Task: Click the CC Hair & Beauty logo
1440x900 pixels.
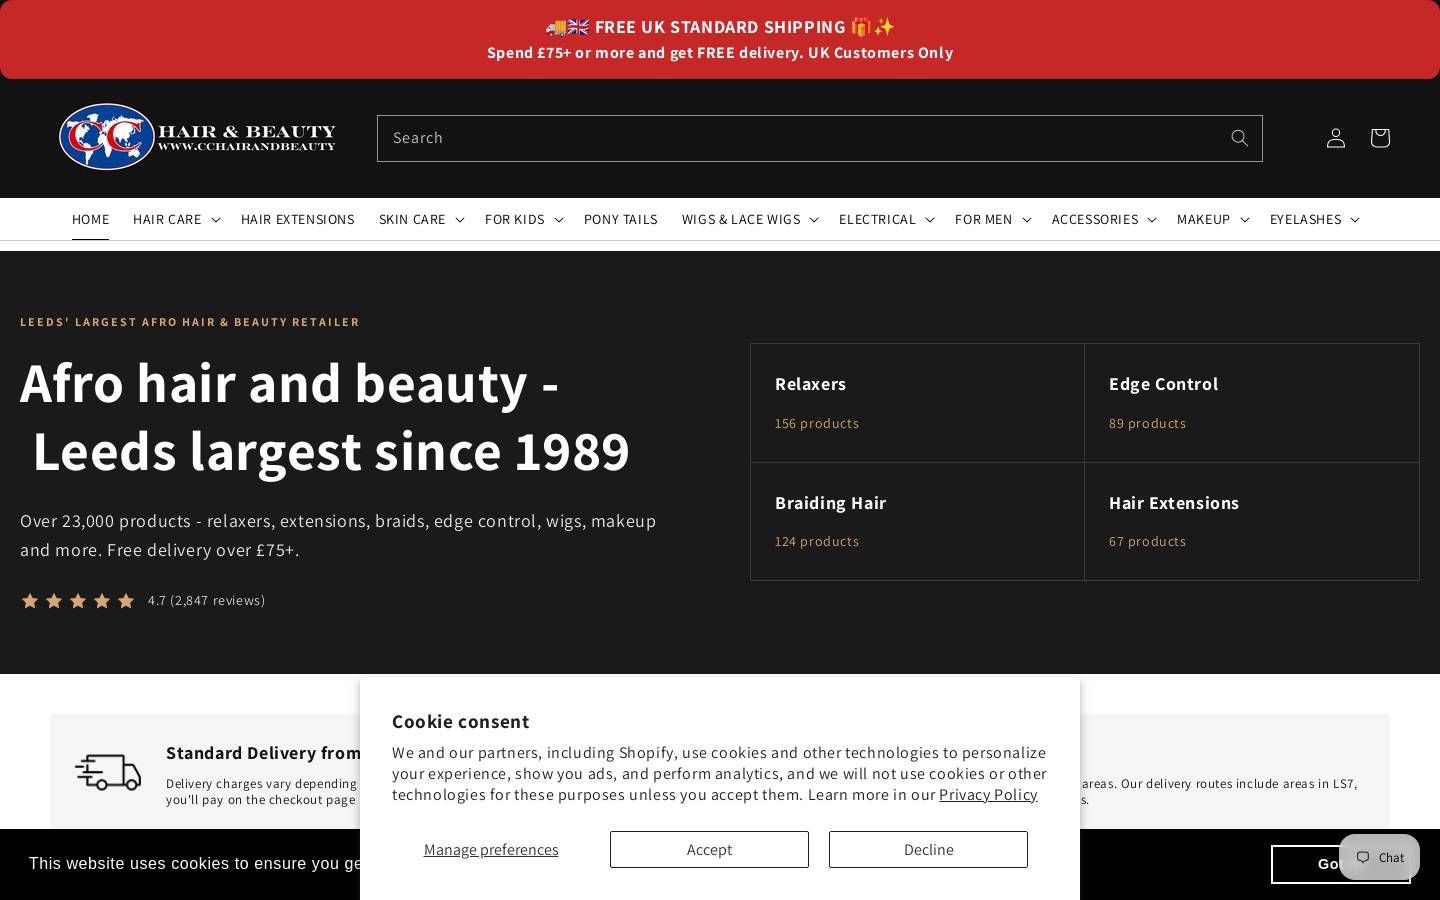Action: 197,137
